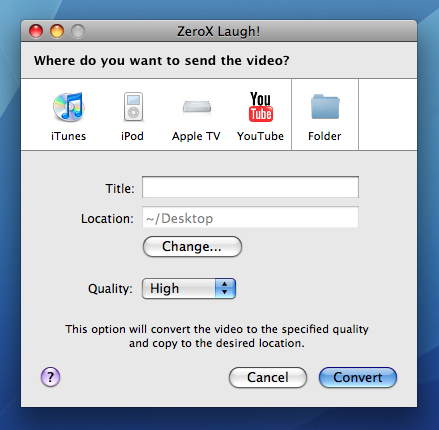Select the iTunes music disc icon
Viewport: 439px width, 430px height.
69,107
